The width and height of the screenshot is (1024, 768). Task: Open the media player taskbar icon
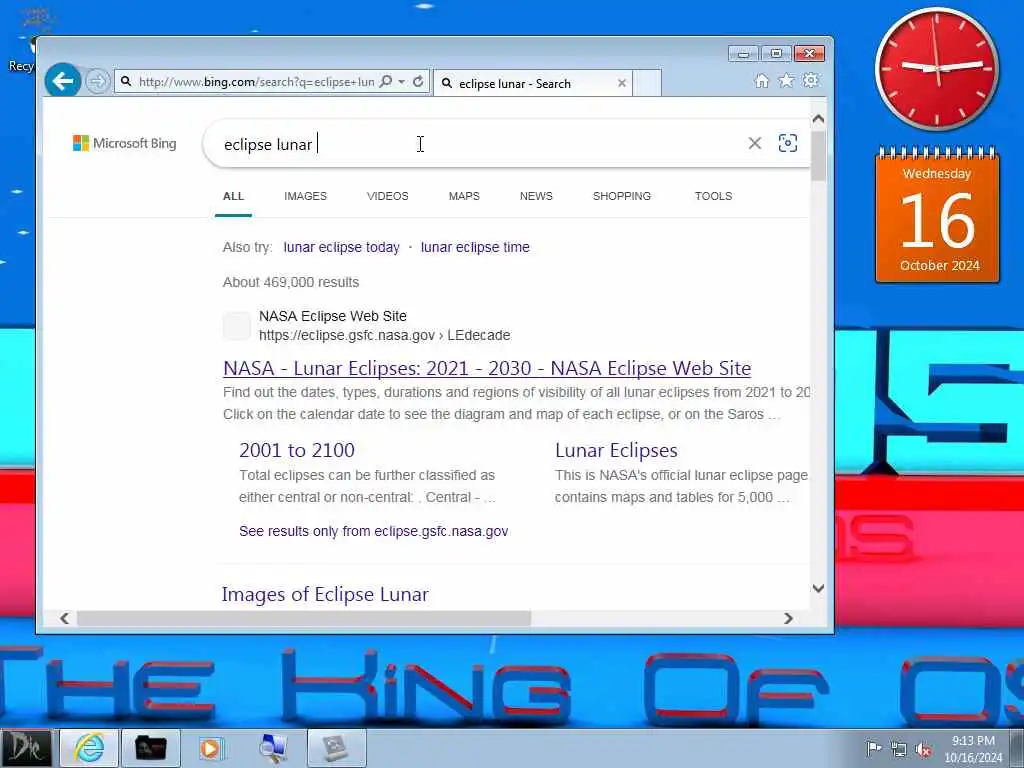click(x=211, y=748)
